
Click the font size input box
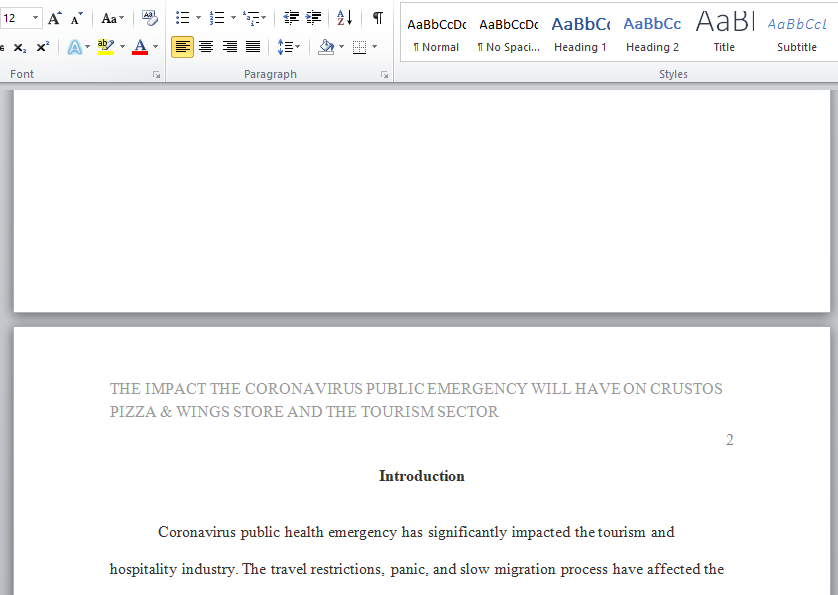tap(14, 18)
